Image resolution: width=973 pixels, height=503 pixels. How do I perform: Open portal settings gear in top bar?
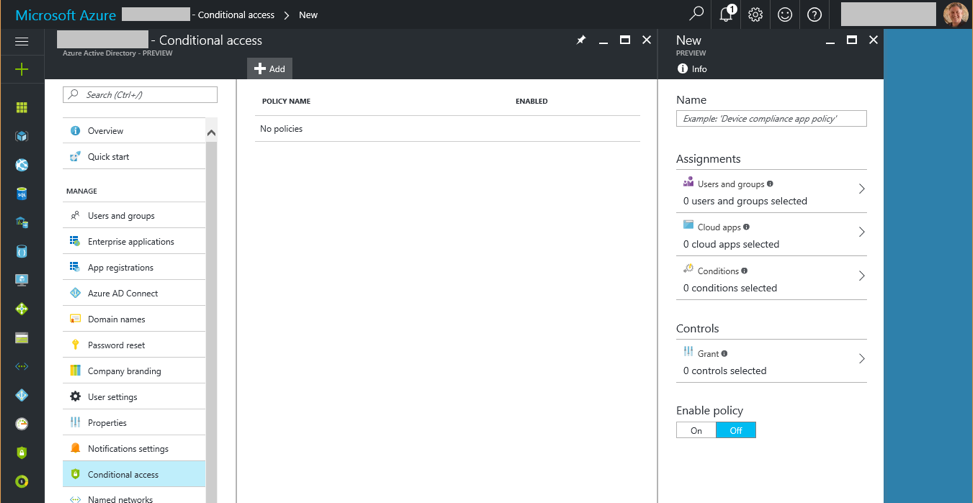[755, 14]
